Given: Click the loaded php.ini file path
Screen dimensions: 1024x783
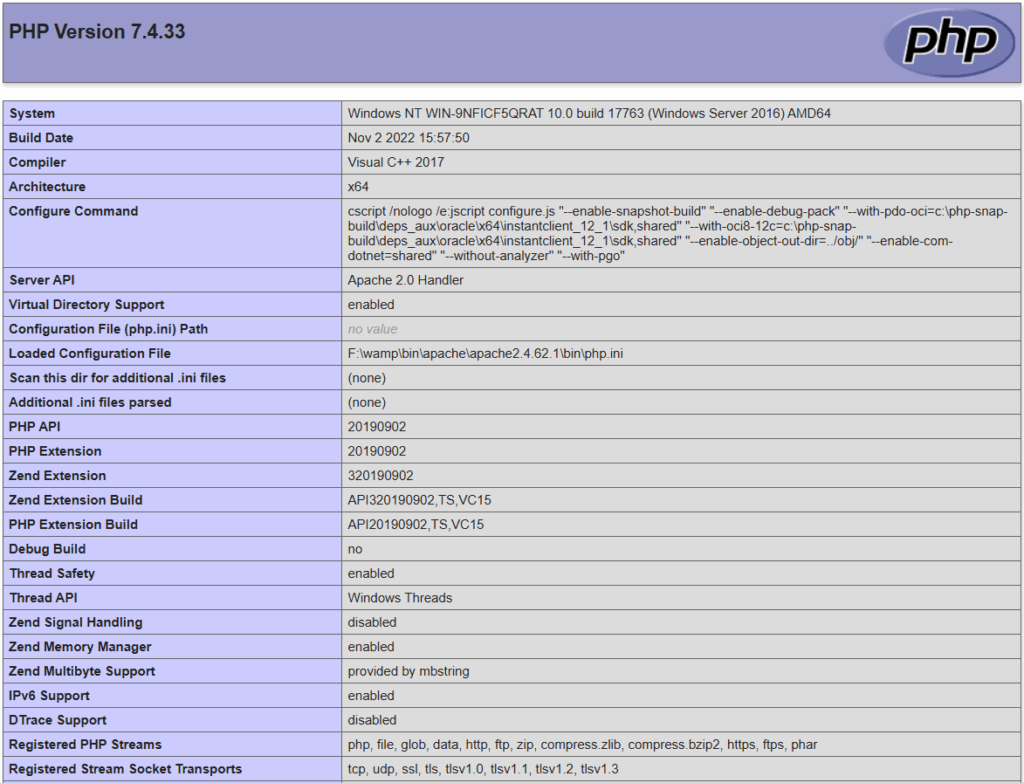Looking at the screenshot, I should point(486,353).
